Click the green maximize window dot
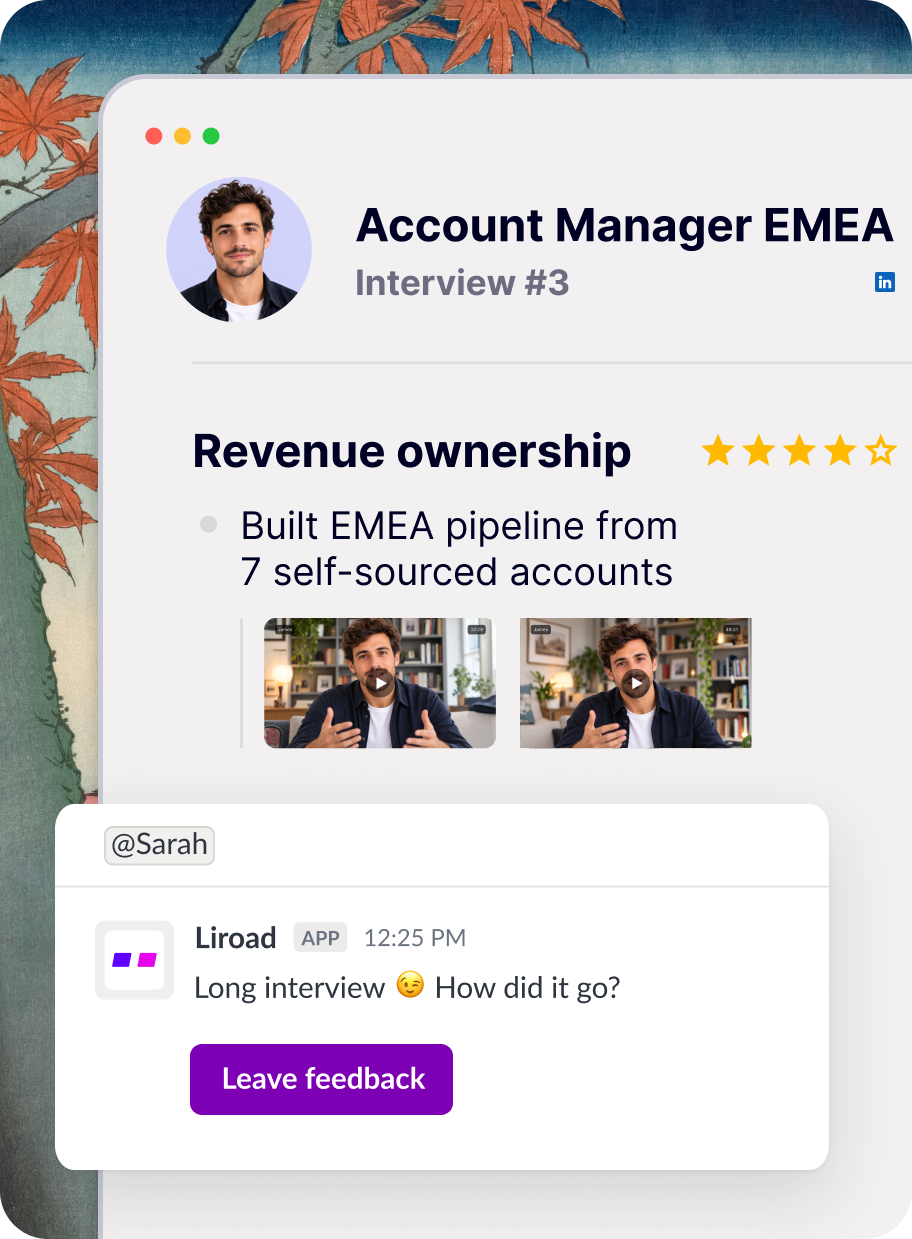This screenshot has width=912, height=1239. pyautogui.click(x=211, y=136)
